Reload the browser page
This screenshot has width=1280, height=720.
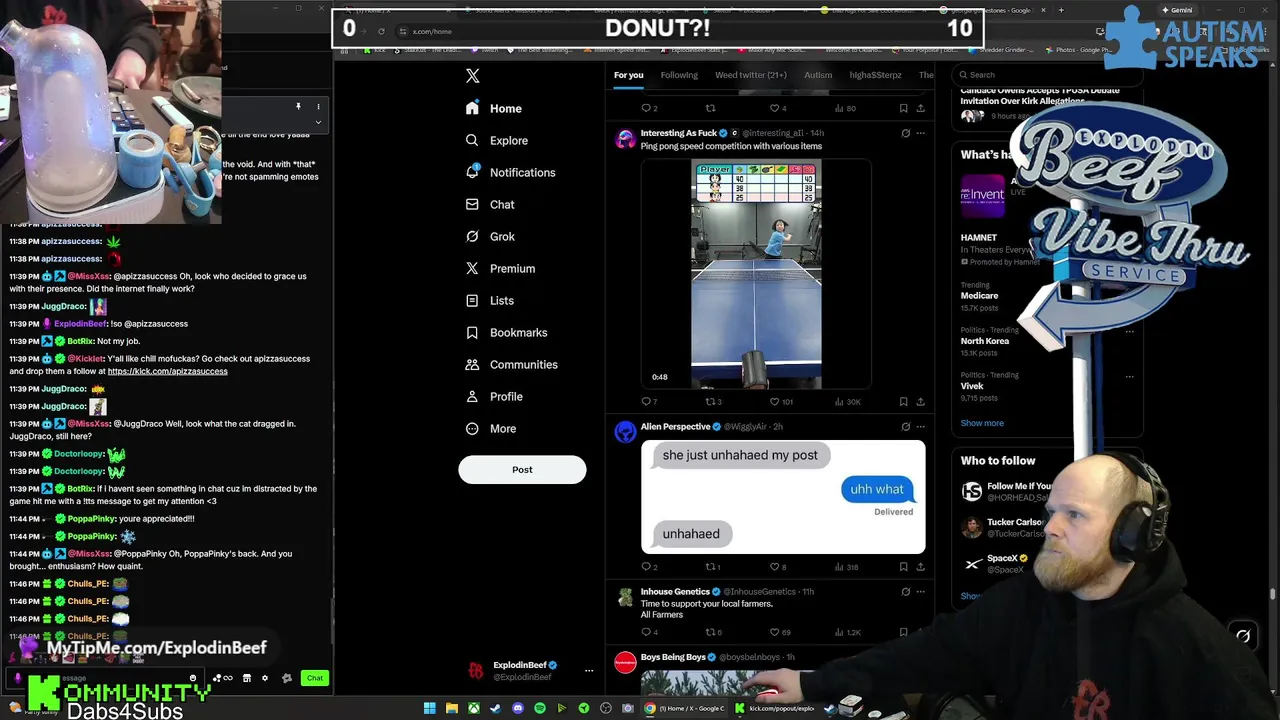tap(381, 31)
